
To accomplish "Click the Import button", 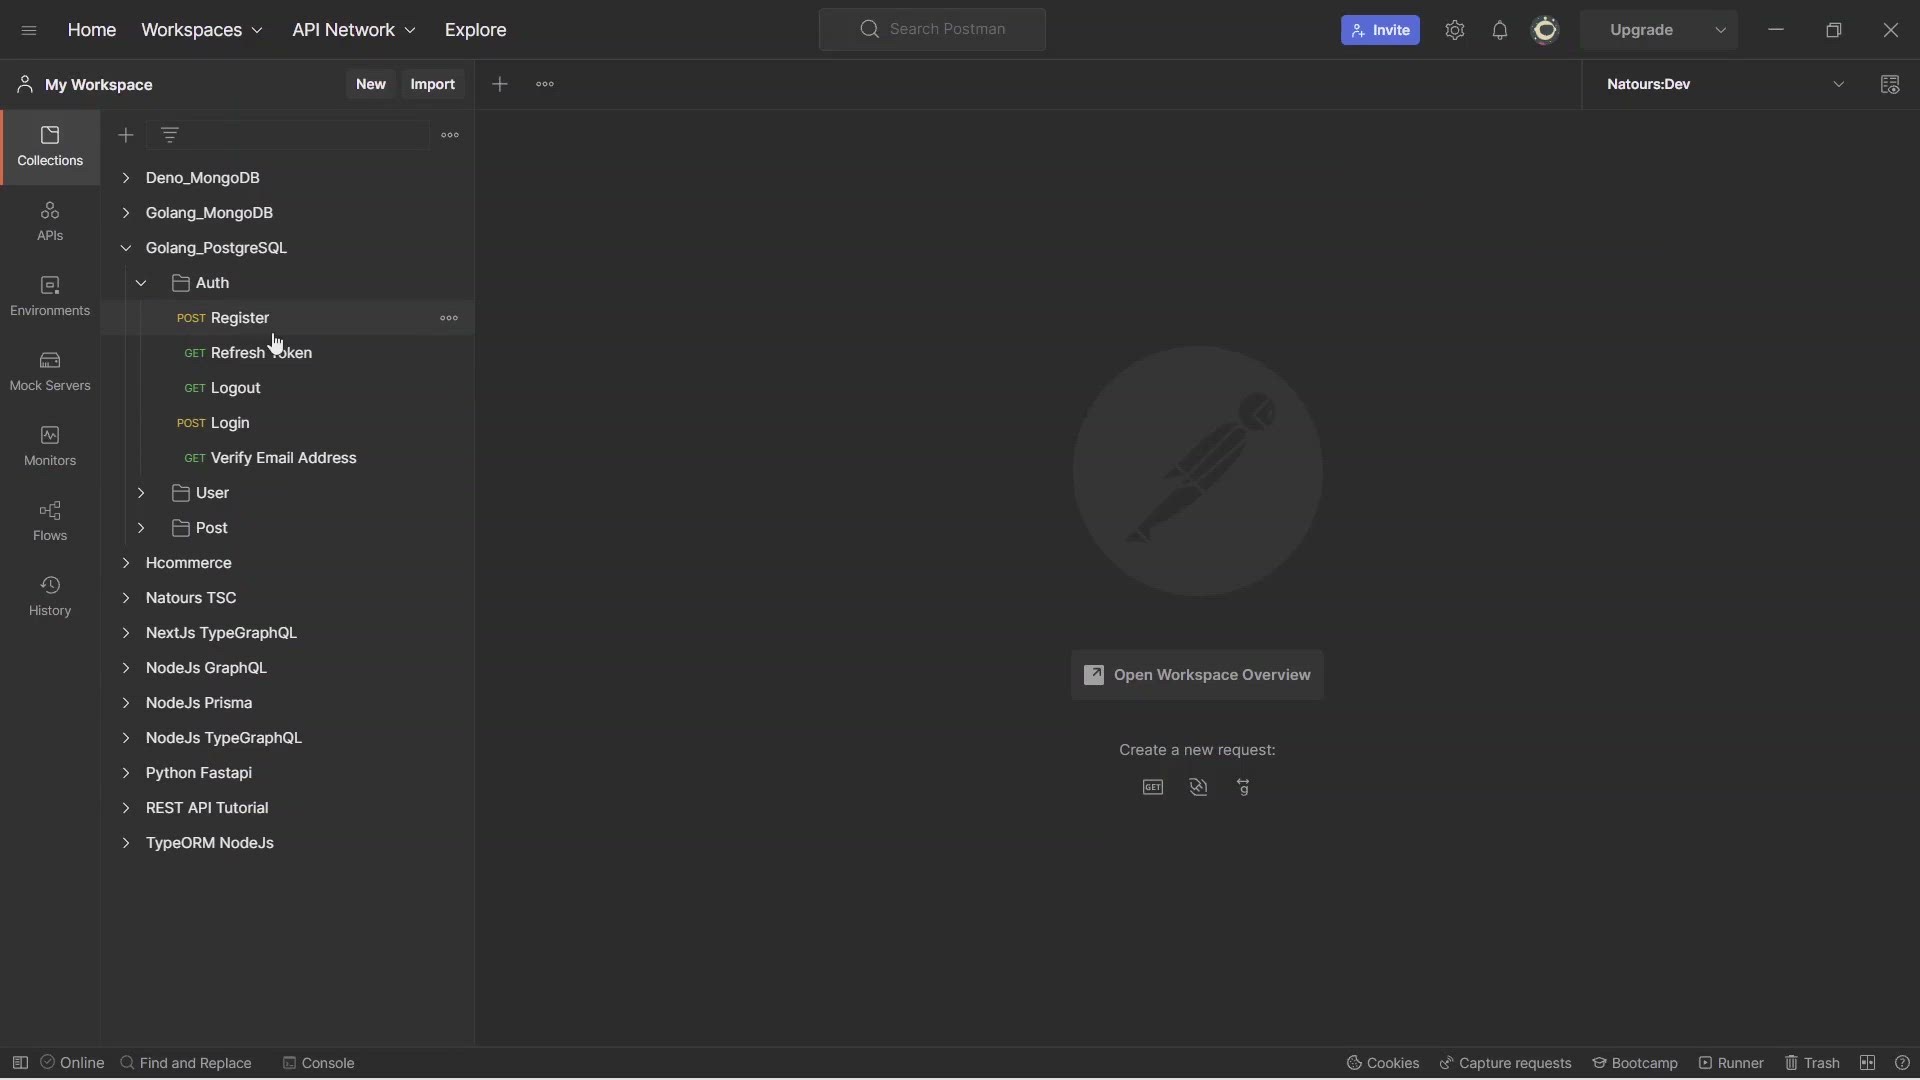I will click(x=433, y=85).
